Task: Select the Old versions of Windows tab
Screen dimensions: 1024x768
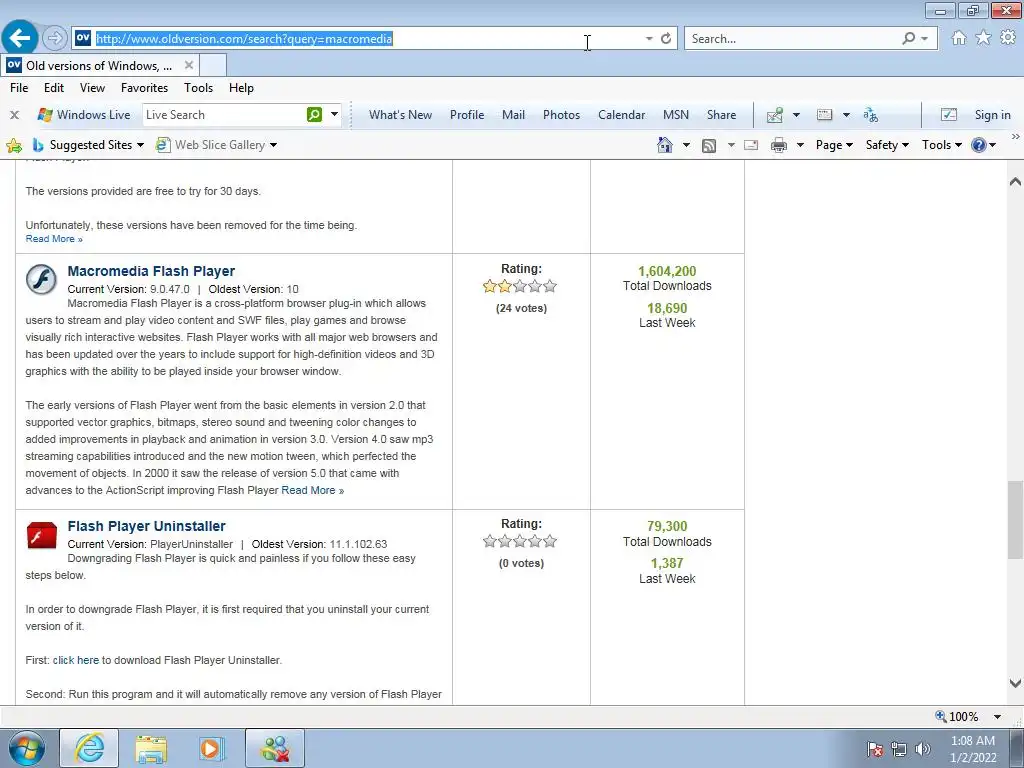Action: click(100, 65)
